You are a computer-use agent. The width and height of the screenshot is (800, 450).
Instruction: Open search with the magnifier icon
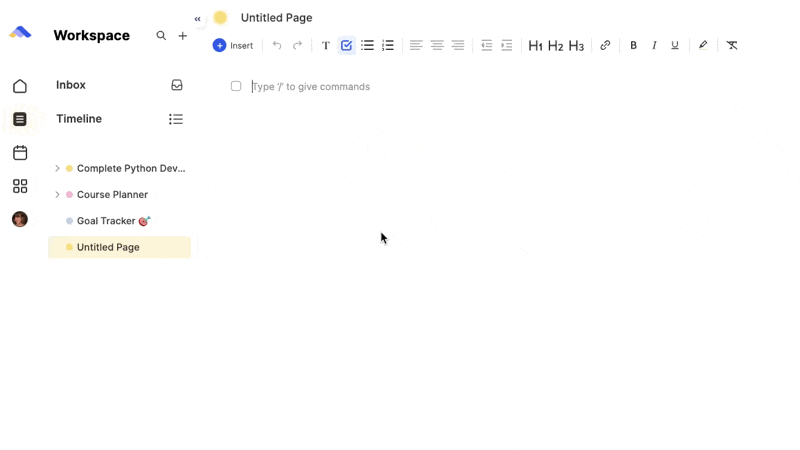coord(161,36)
